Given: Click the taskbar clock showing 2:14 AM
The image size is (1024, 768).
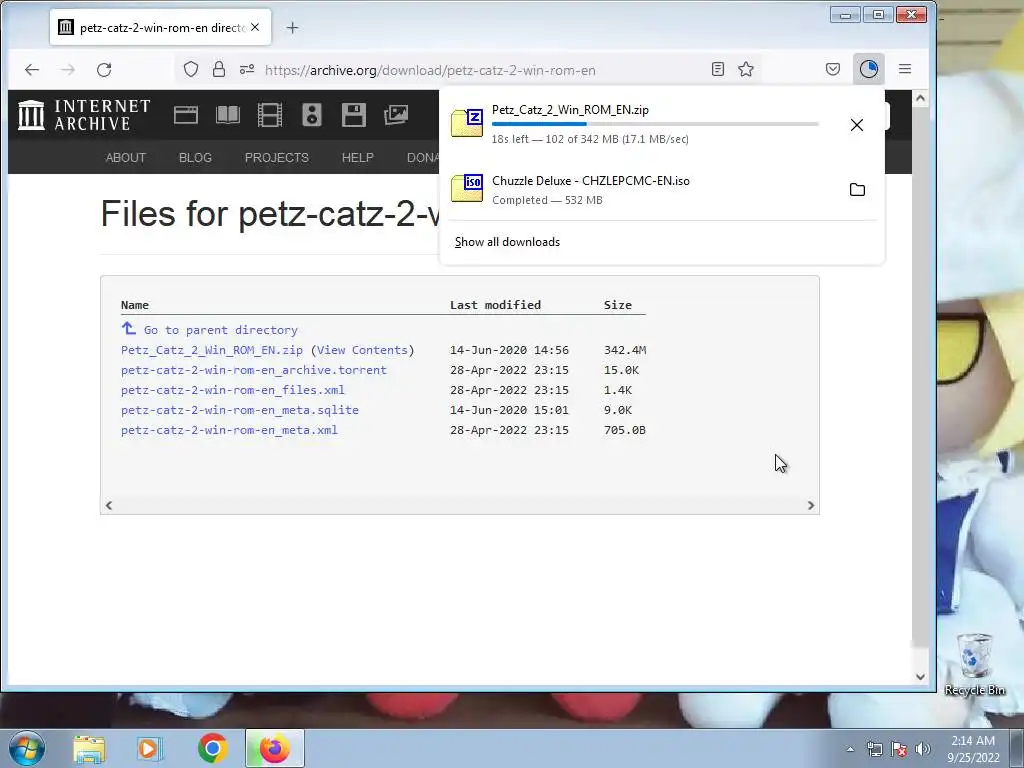Looking at the screenshot, I should [973, 749].
